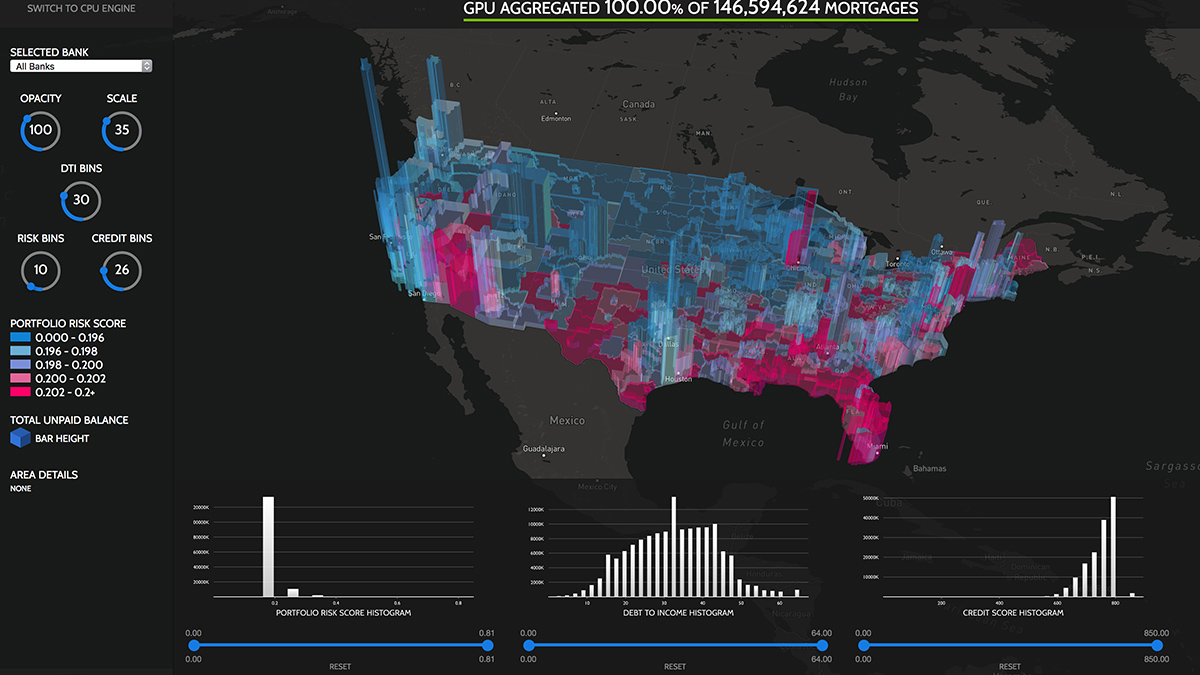Click the Scale dial showing 35

[x=122, y=130]
